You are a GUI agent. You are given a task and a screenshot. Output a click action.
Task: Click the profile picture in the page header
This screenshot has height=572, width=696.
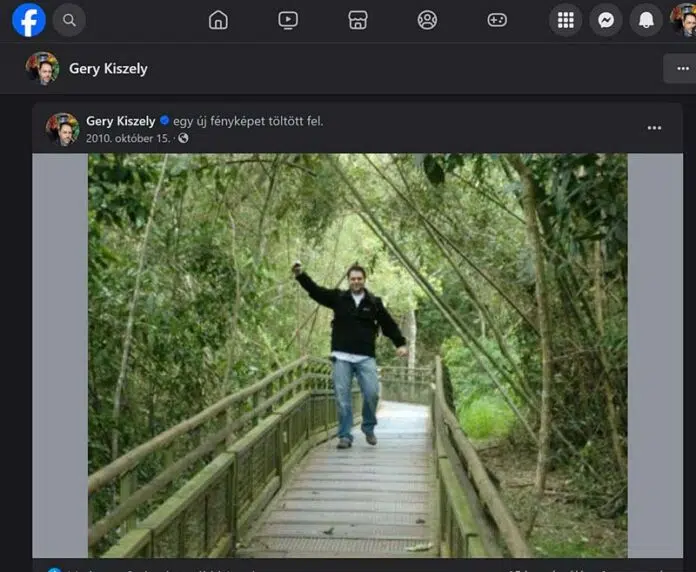[x=42, y=69]
